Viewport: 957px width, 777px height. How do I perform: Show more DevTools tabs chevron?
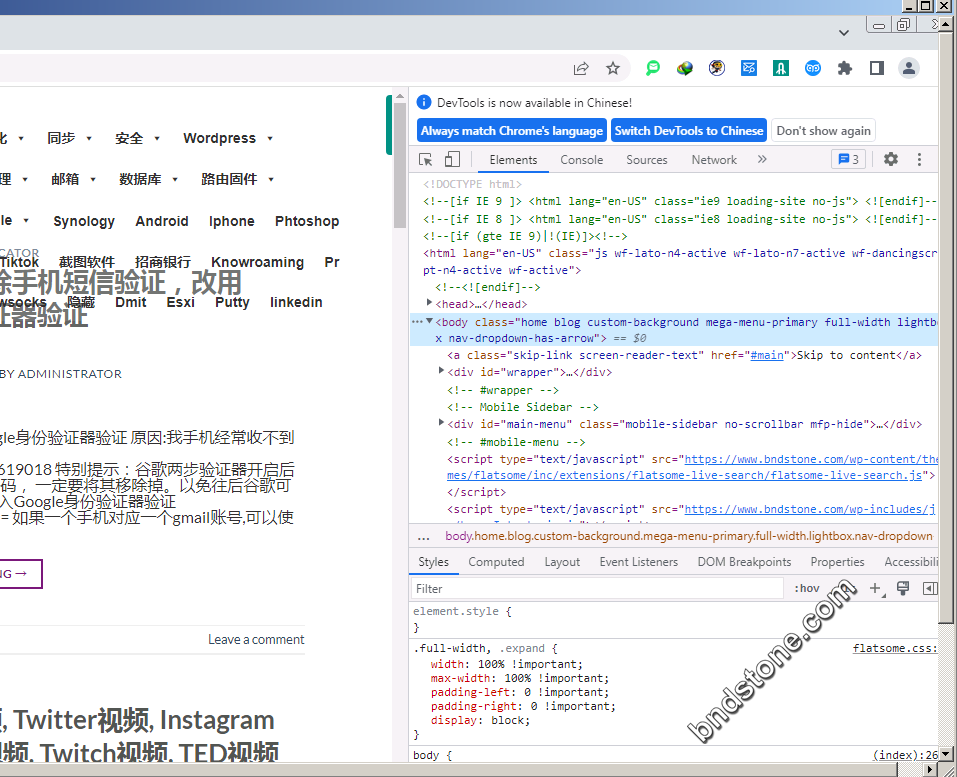pyautogui.click(x=762, y=160)
